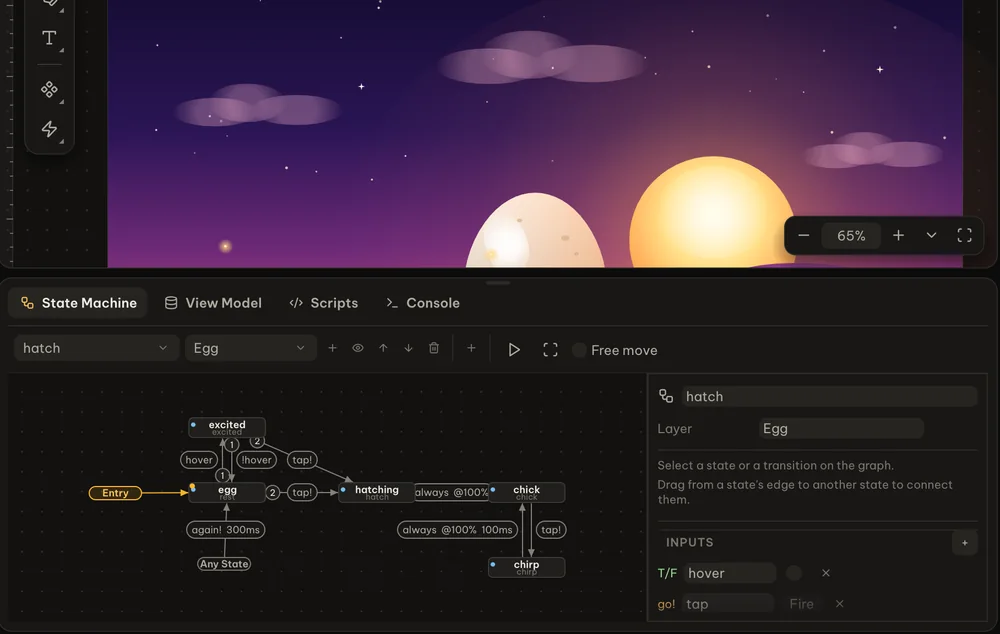Click the T/F type label for hover

(x=667, y=573)
